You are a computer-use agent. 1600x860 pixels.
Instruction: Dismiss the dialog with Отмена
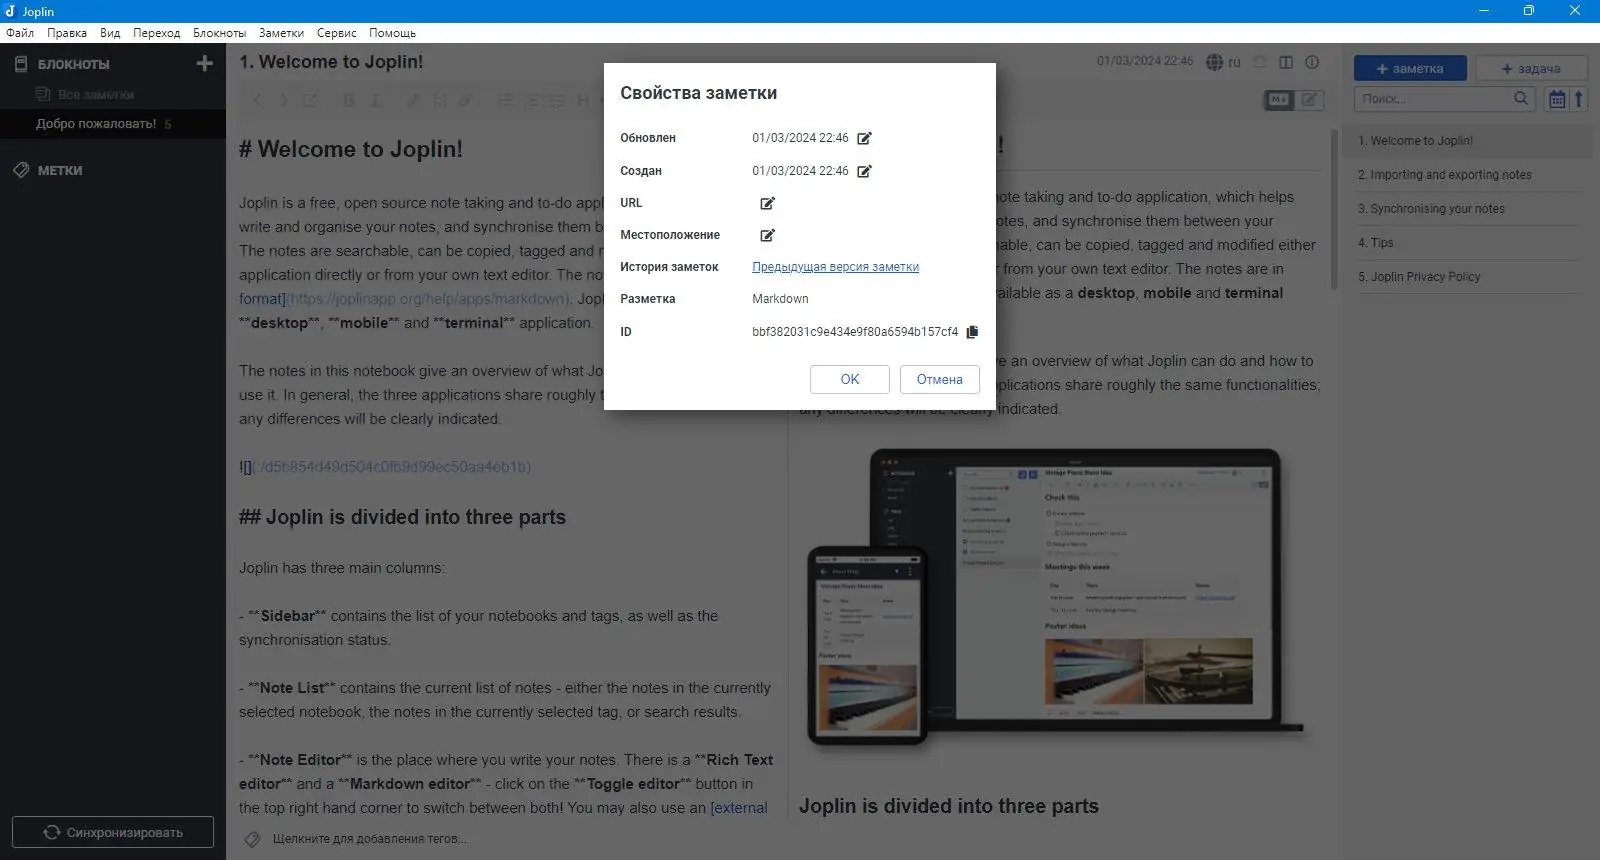(939, 379)
